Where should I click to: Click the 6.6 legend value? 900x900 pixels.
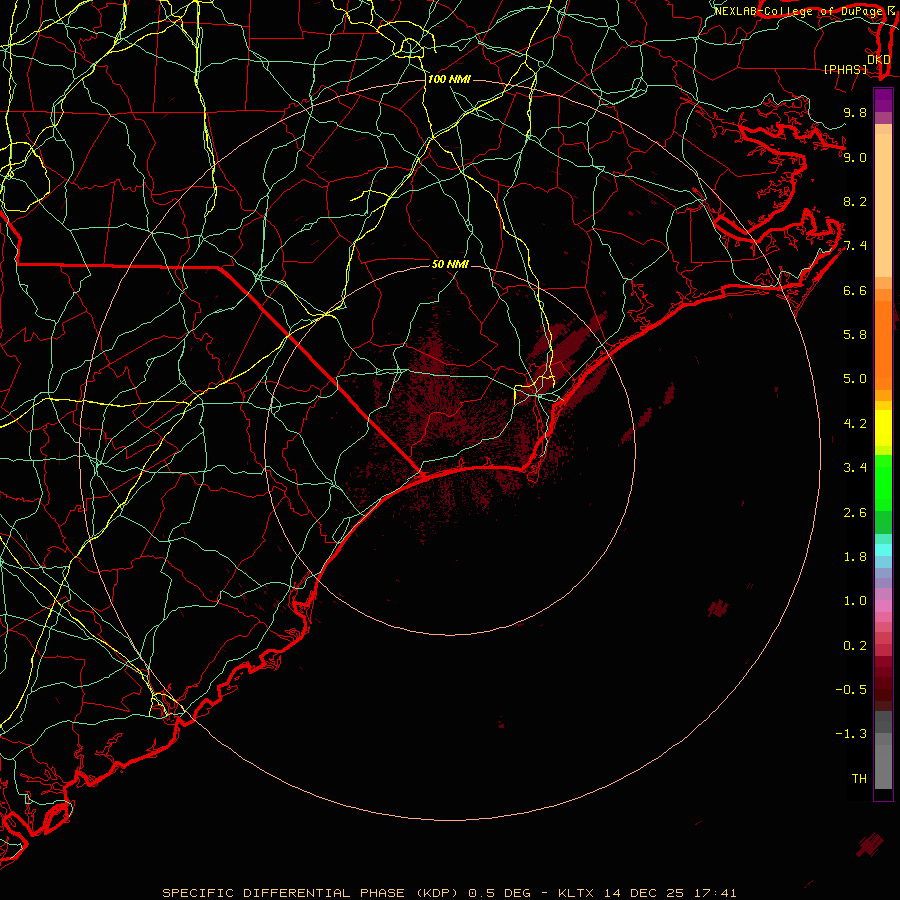[x=855, y=290]
